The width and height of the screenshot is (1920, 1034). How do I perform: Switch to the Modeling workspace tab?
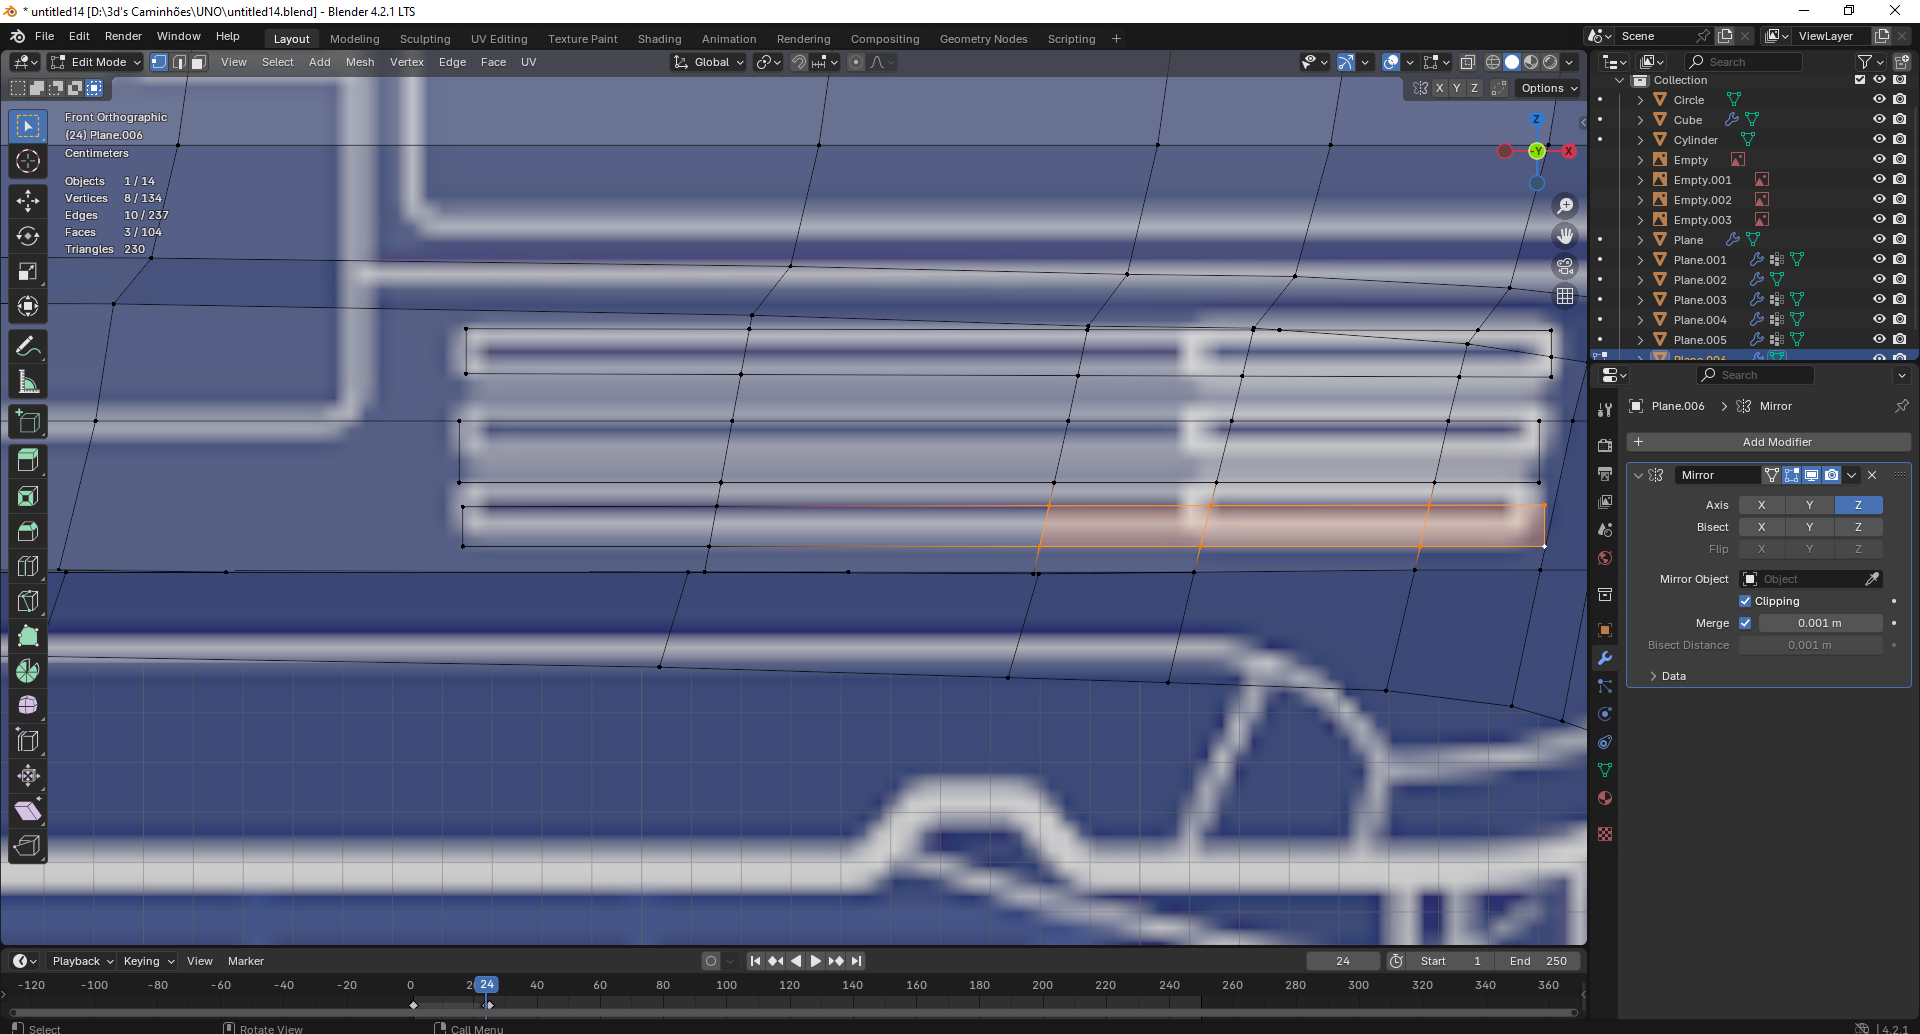(355, 39)
